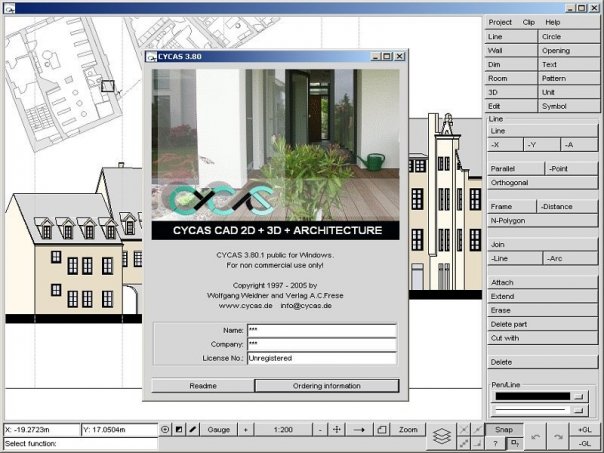The height and width of the screenshot is (453, 604).
Task: Click the black-white contrast square icon
Action: [x=179, y=430]
